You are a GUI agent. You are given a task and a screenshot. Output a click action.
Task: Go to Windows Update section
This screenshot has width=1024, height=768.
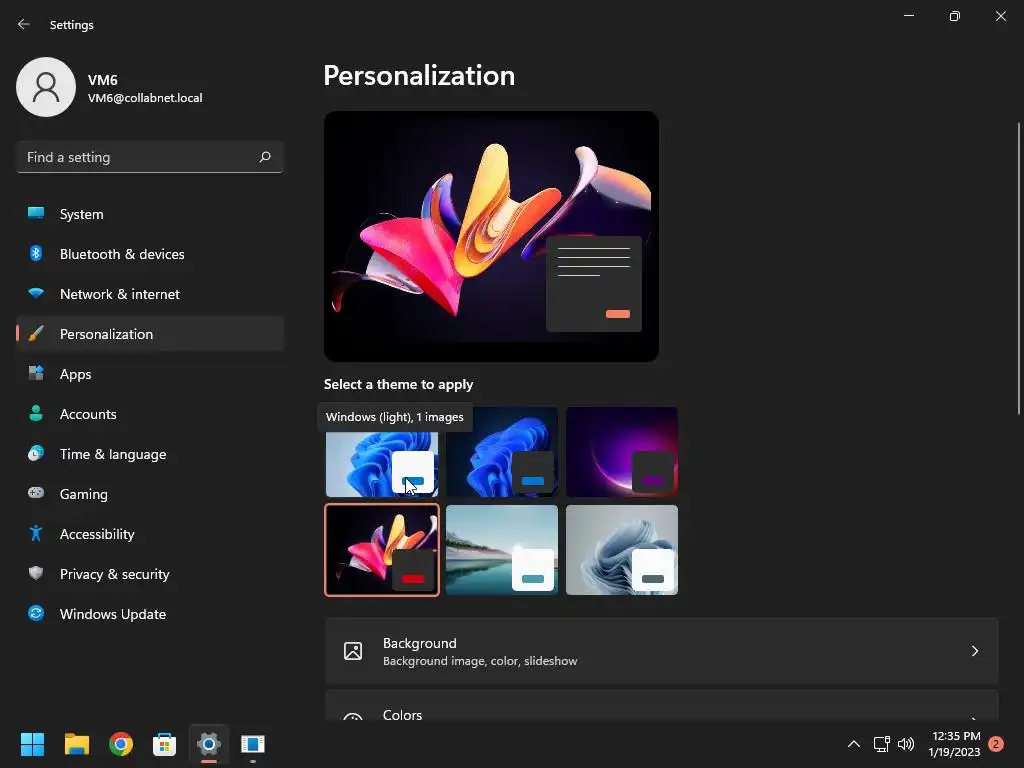coord(150,614)
